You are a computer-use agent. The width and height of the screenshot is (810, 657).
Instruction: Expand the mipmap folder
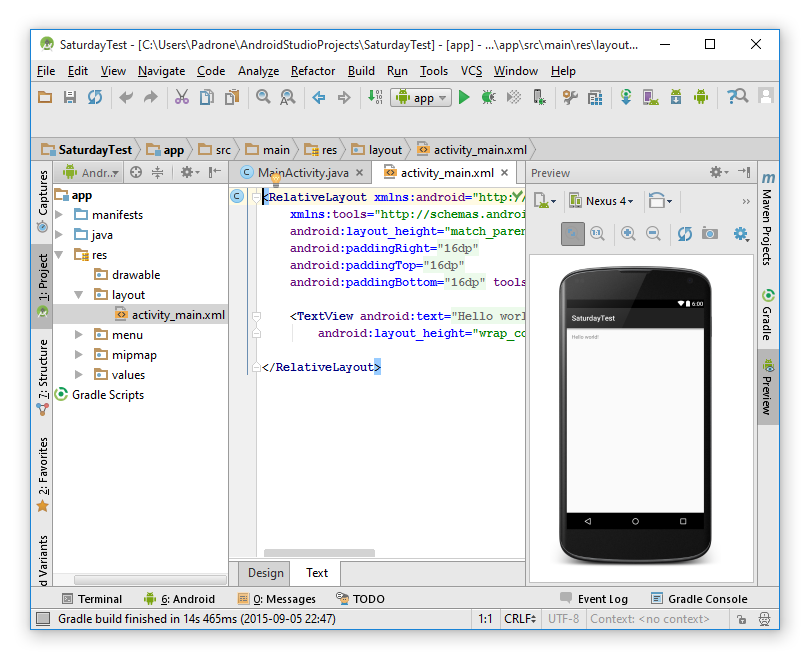[x=79, y=354]
